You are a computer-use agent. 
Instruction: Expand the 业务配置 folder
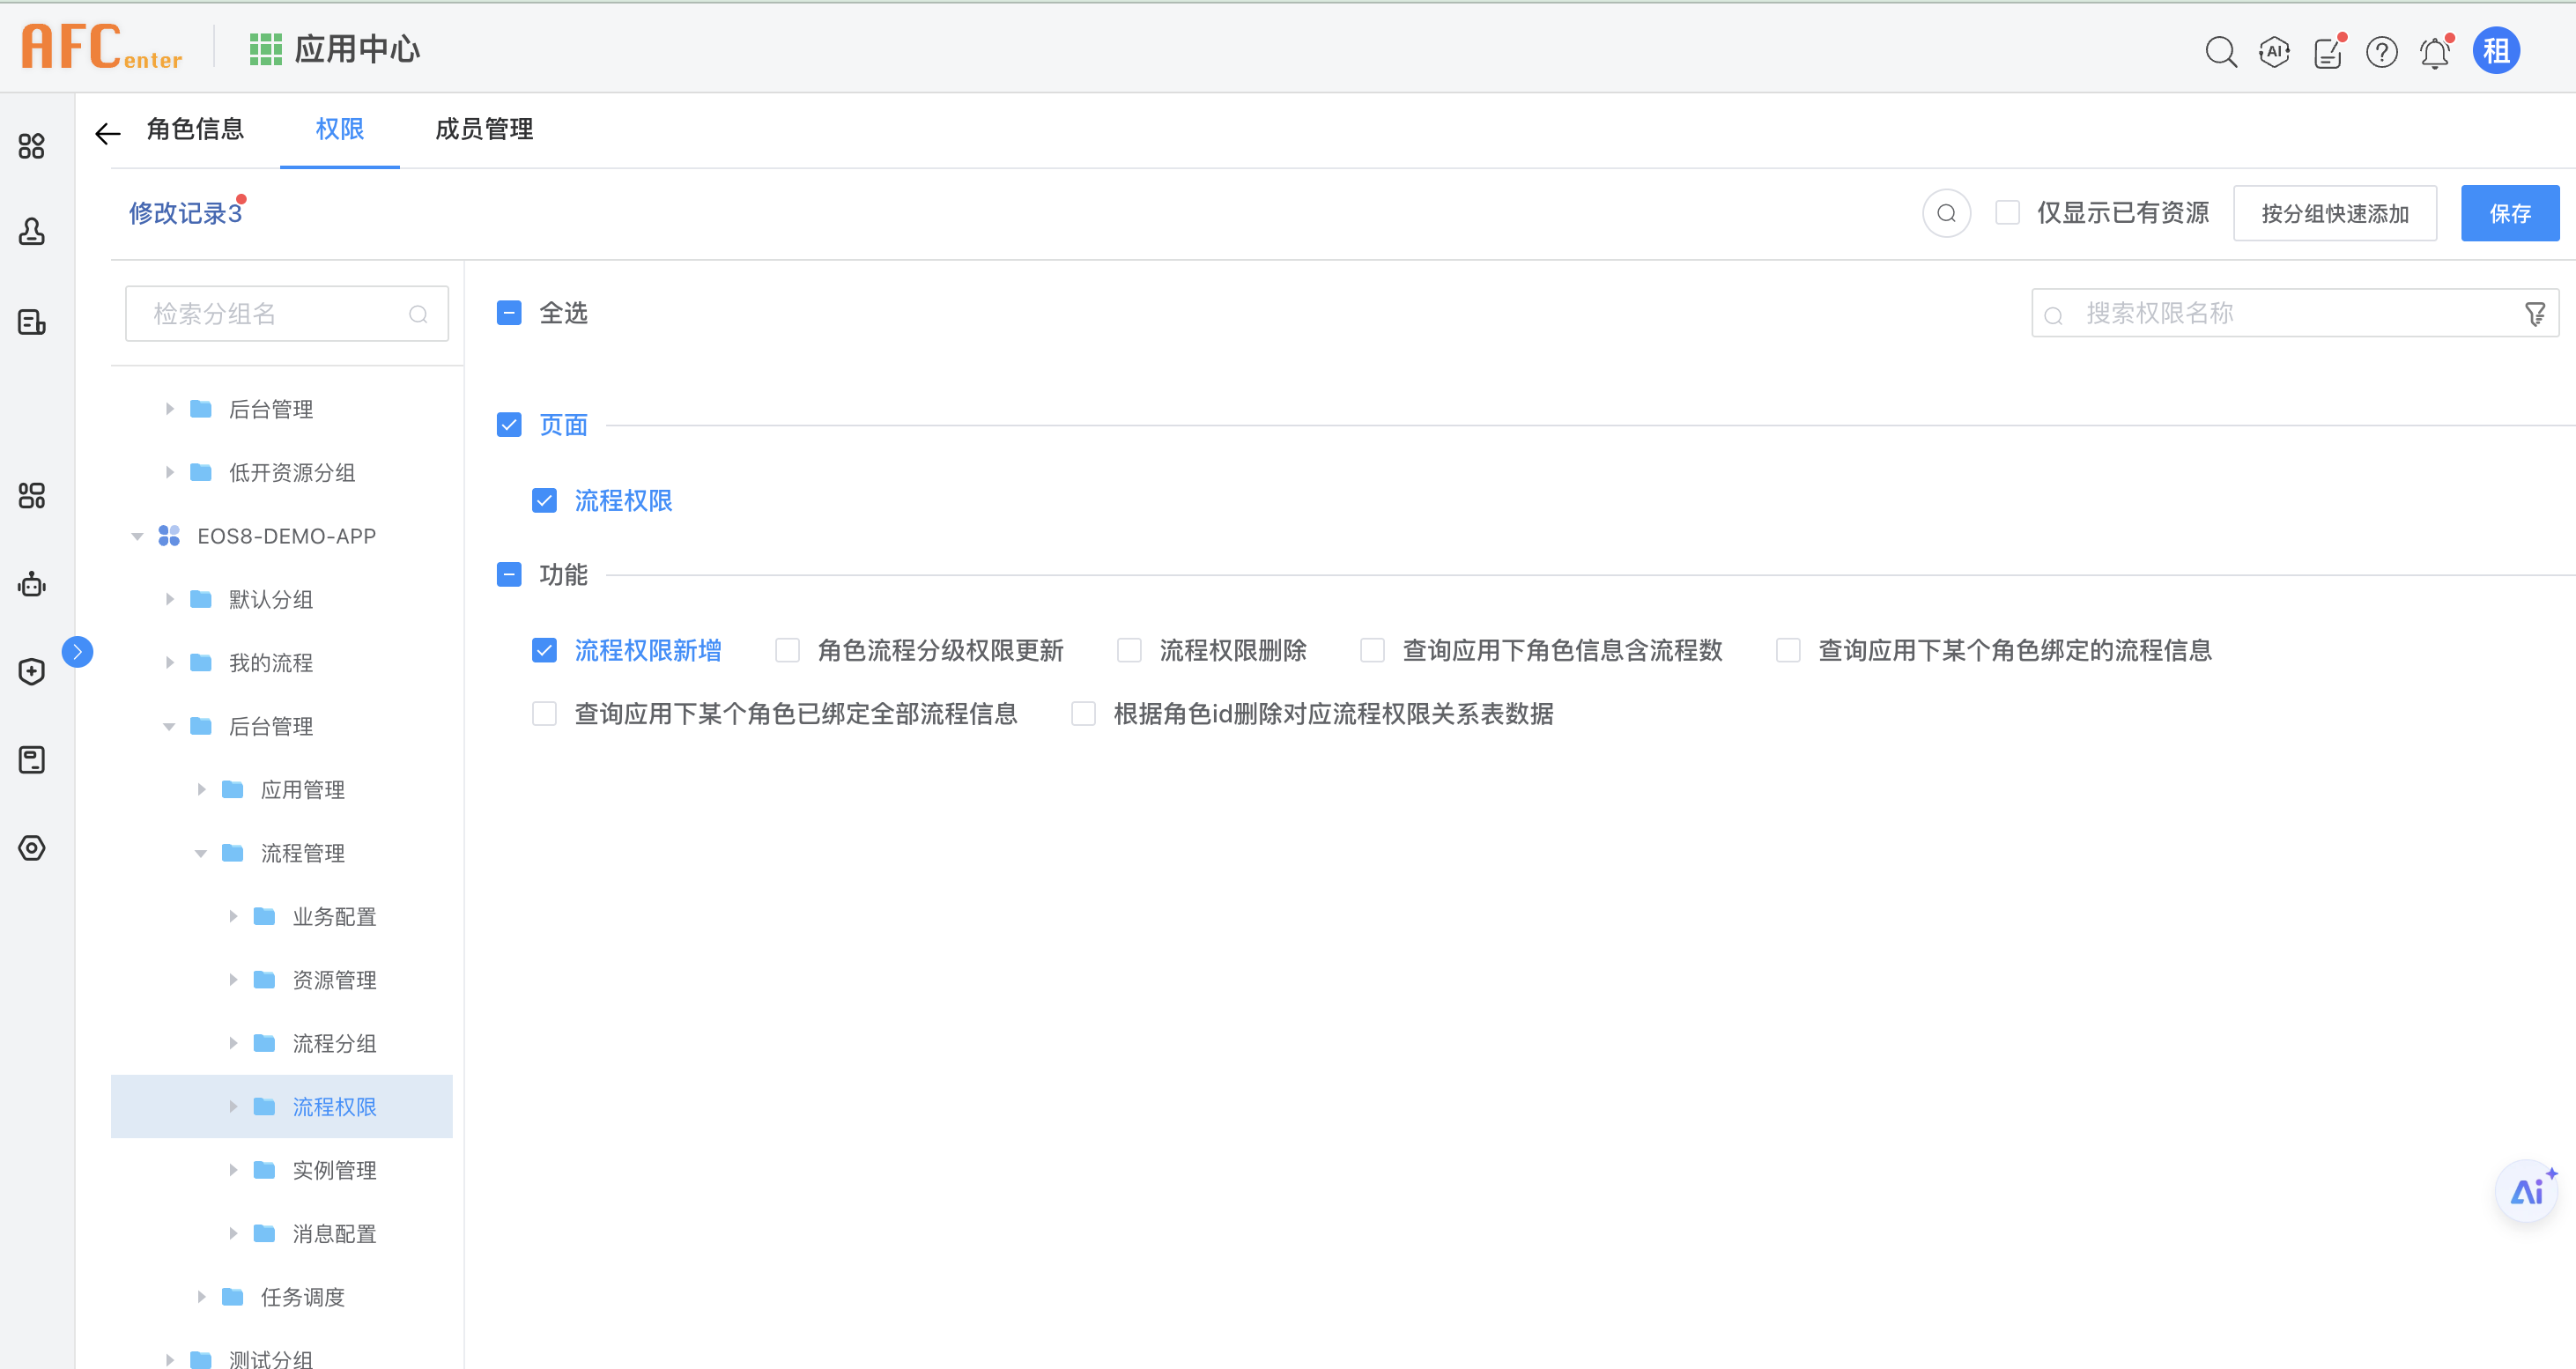click(x=233, y=916)
